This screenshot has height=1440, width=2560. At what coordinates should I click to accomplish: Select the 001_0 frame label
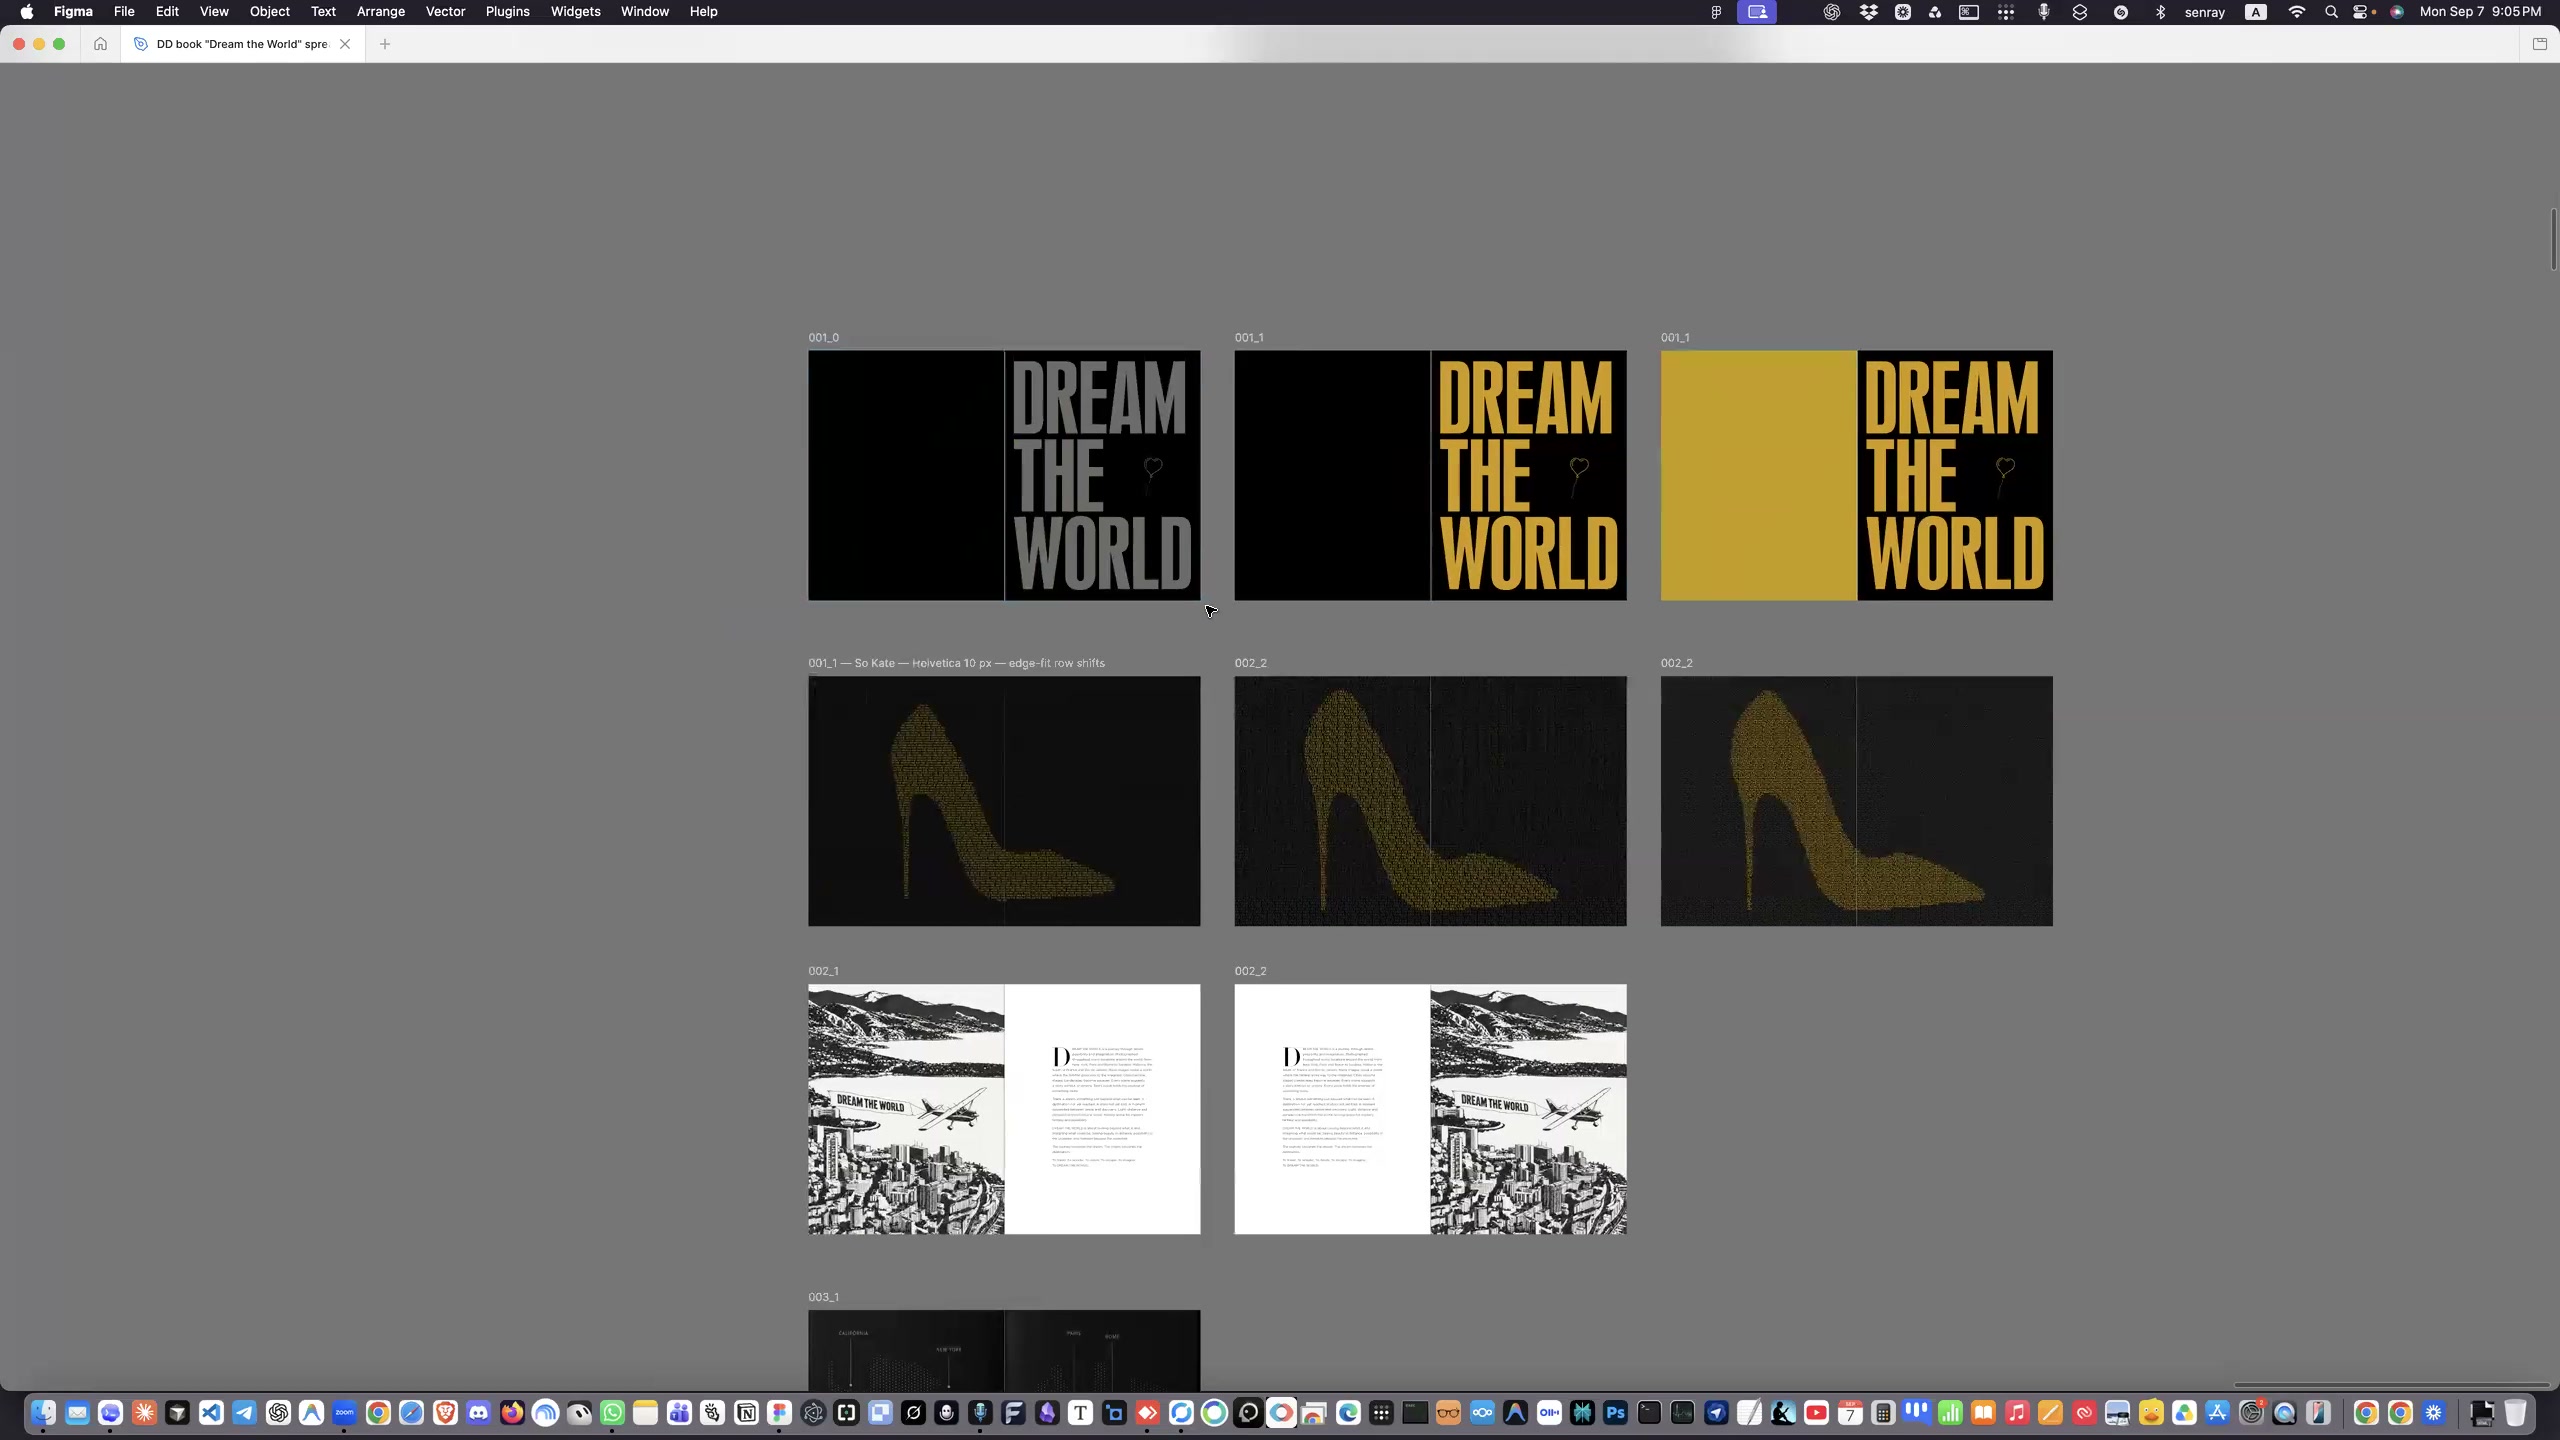(823, 338)
